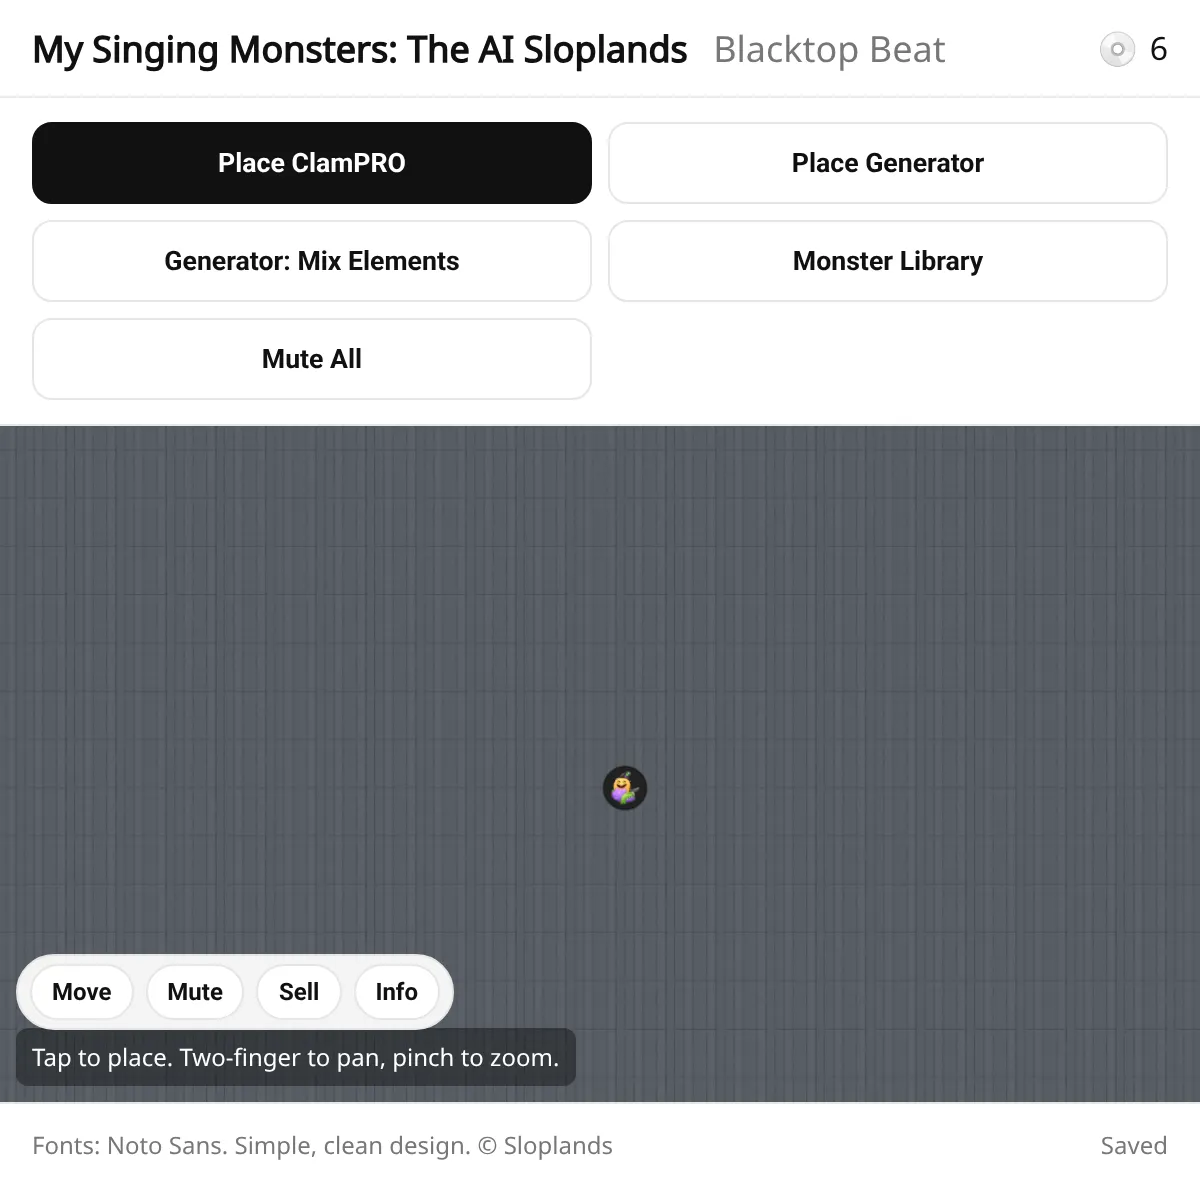Screen dimensions: 1200x1200
Task: Click the My Singing Monsters title
Action: coord(360,50)
